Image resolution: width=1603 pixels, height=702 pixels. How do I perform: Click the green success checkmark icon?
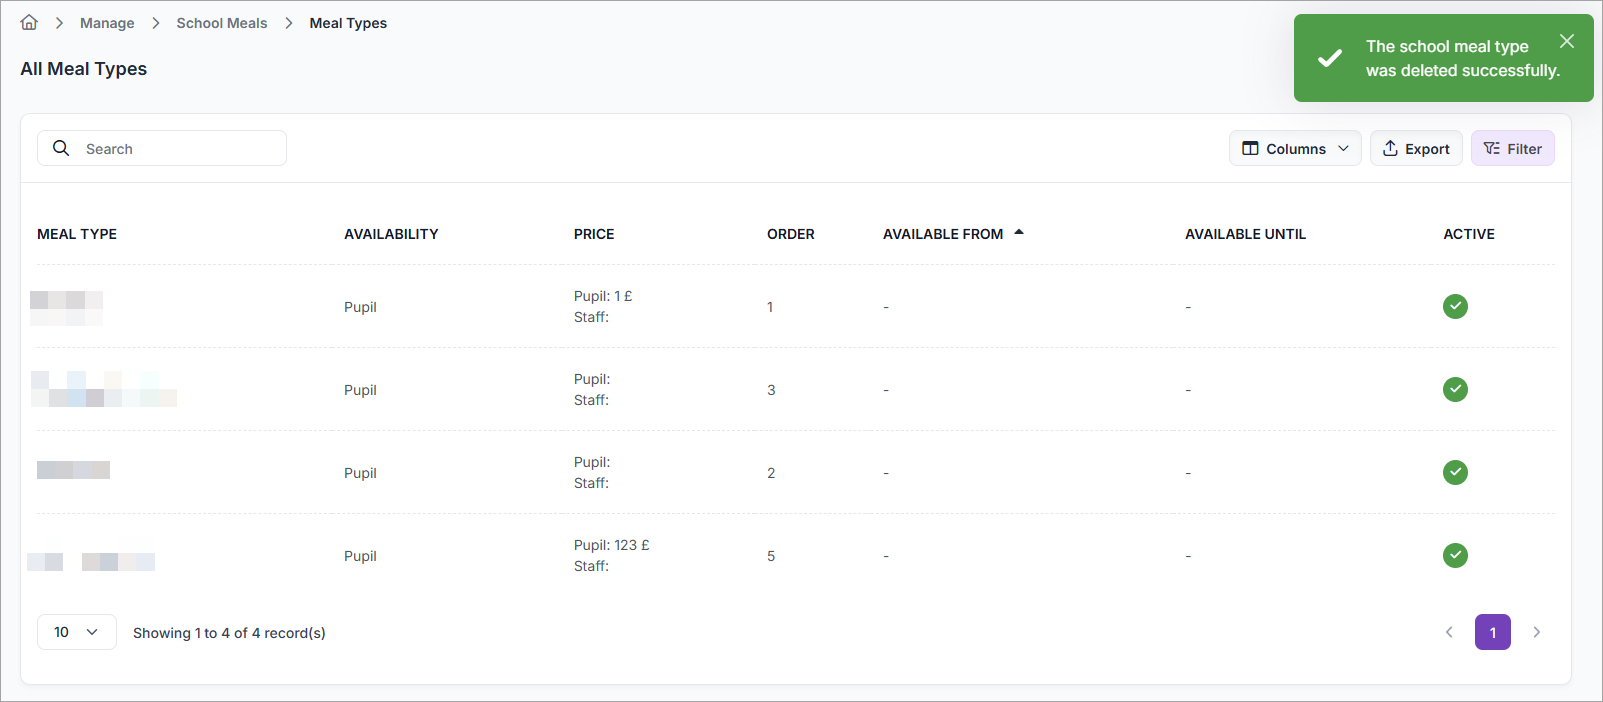[1330, 58]
